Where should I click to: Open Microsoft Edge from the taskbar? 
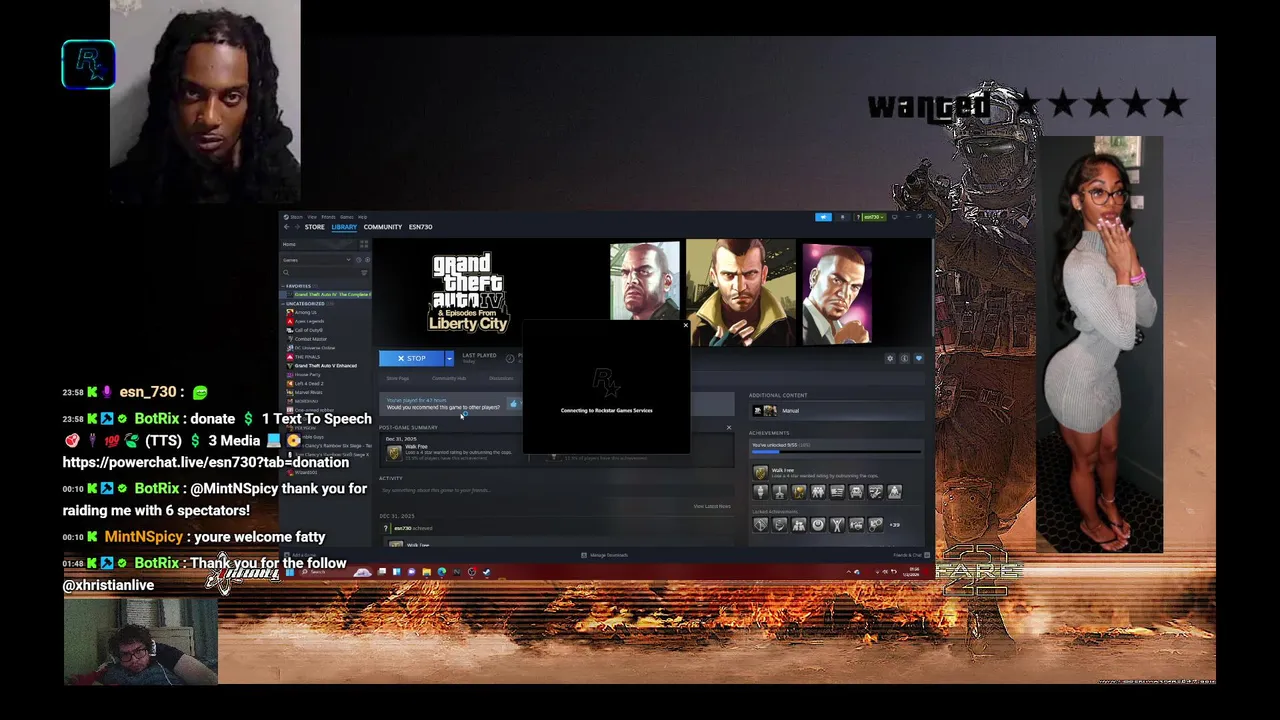441,572
